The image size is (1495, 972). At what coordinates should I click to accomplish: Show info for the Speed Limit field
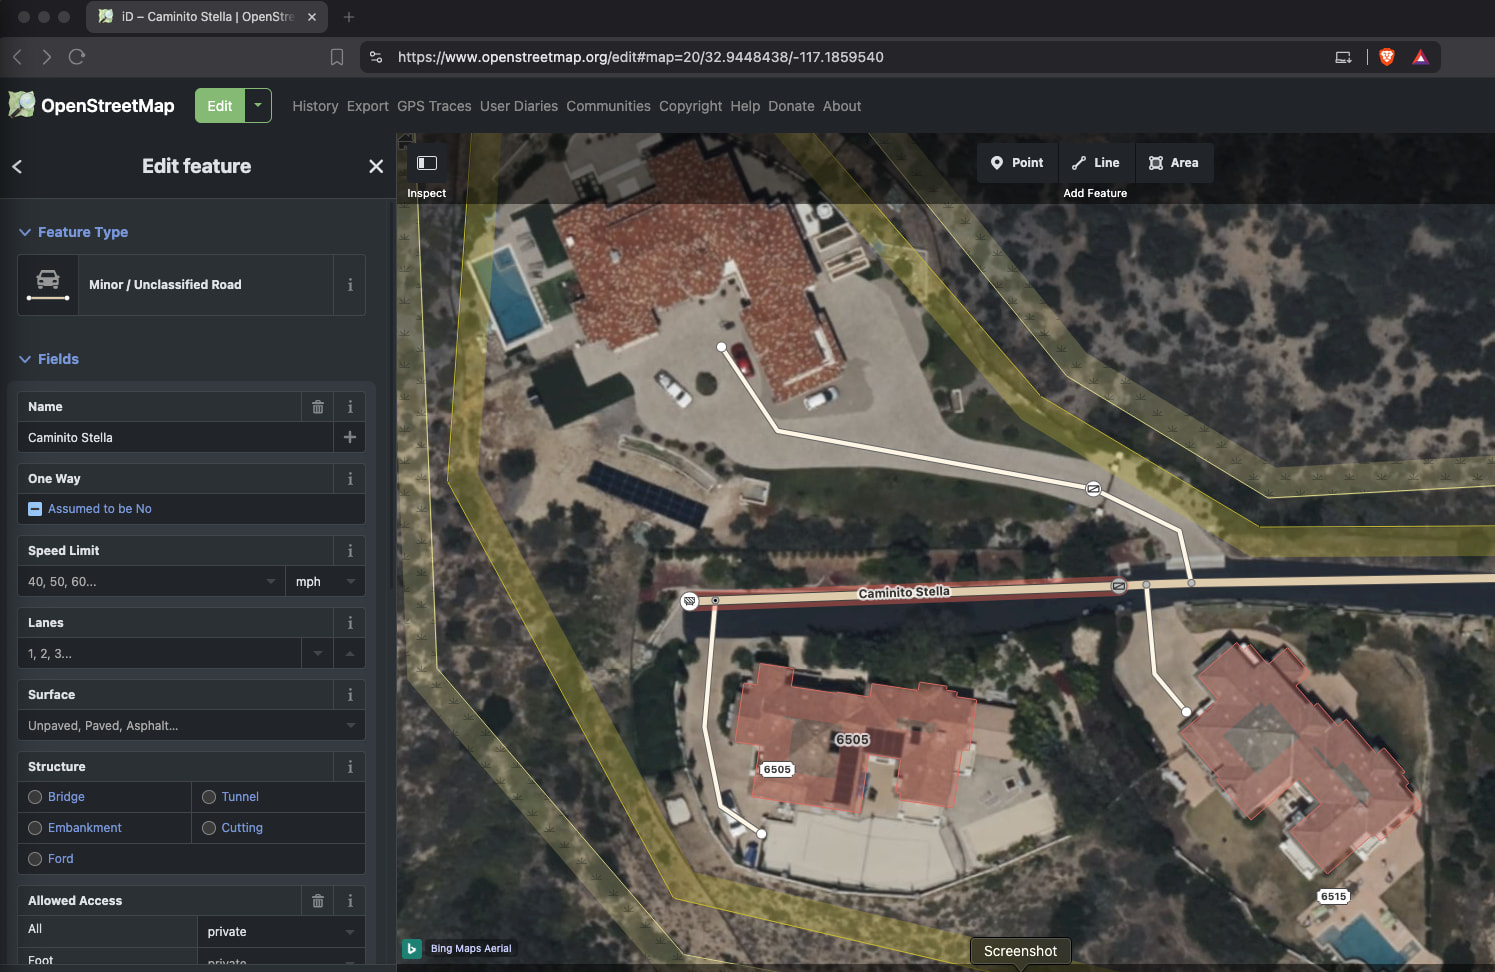coord(350,551)
